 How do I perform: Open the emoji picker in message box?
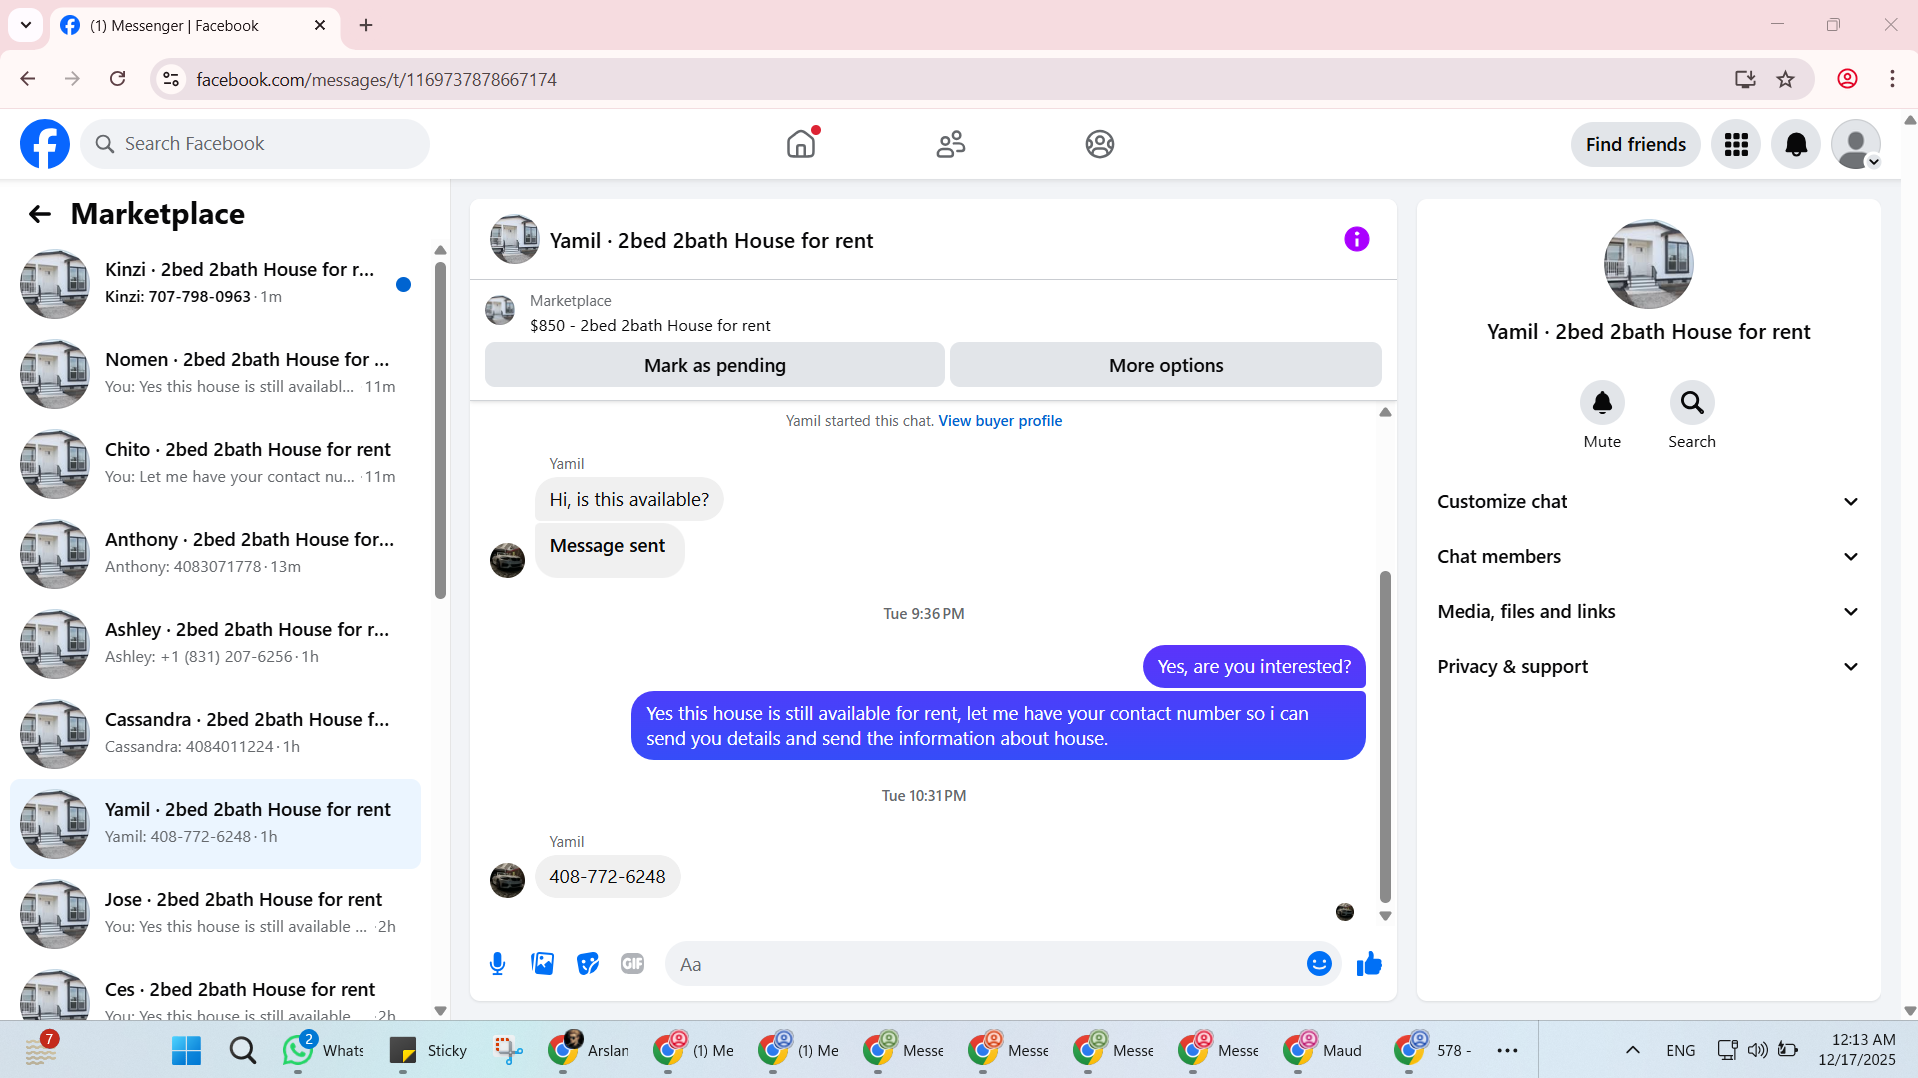click(x=1319, y=964)
